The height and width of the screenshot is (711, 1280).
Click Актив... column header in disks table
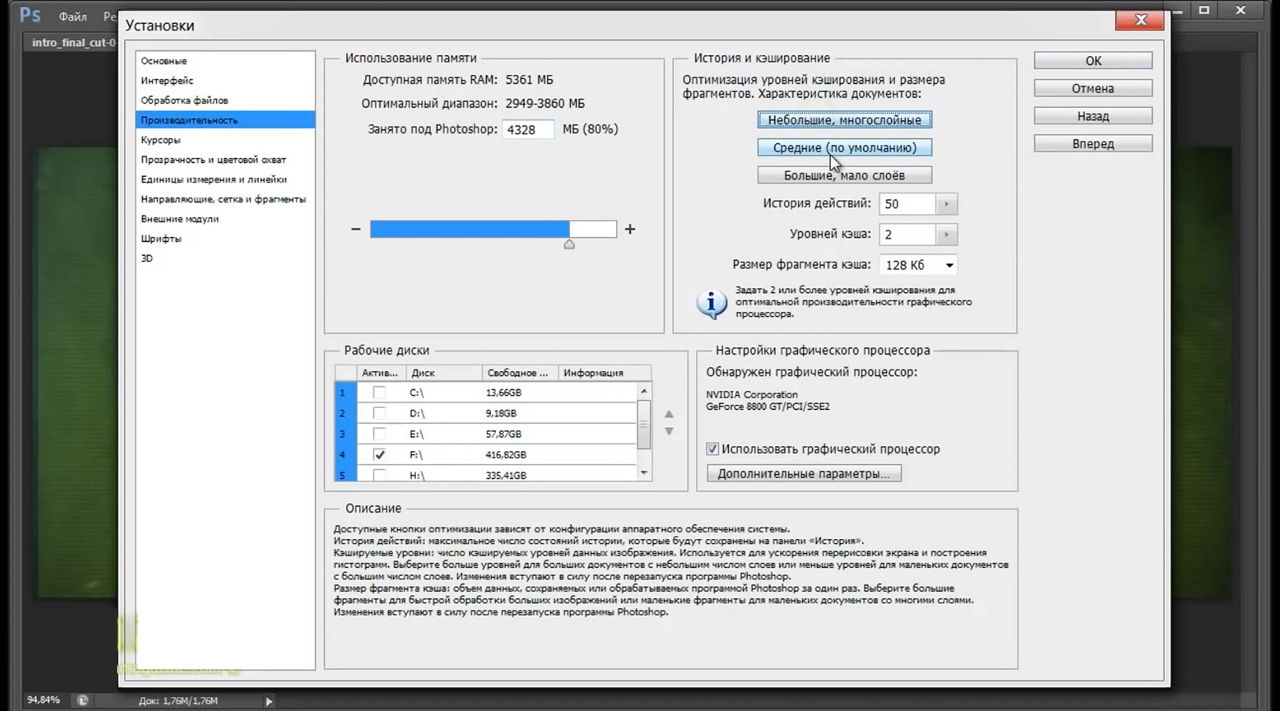pyautogui.click(x=381, y=373)
